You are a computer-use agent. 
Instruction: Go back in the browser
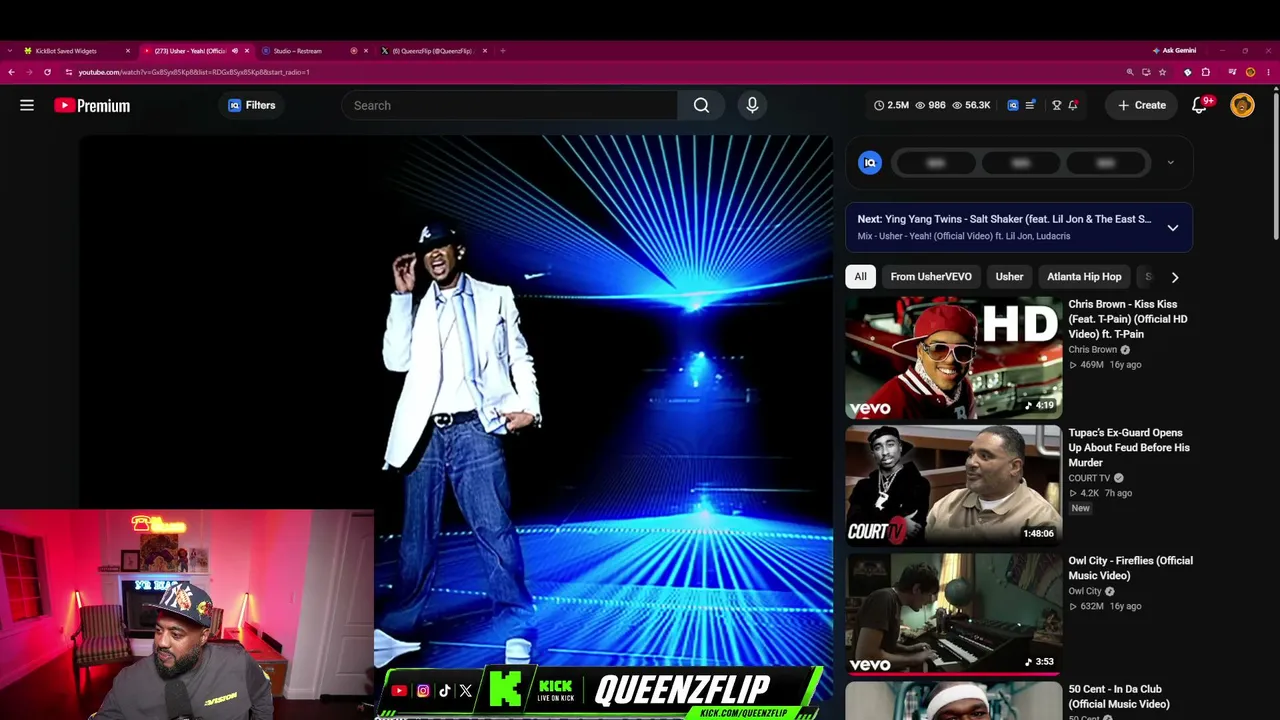(x=11, y=72)
